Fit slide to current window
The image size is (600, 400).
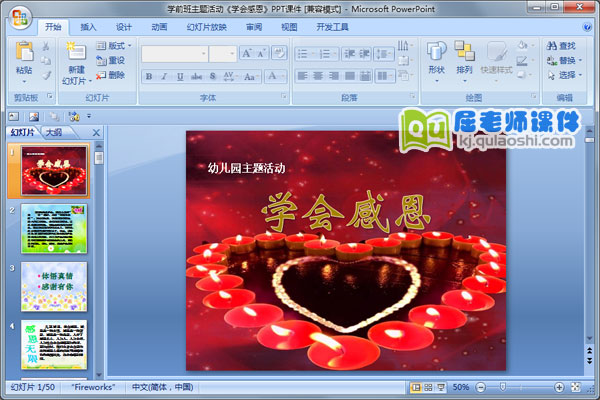(x=576, y=387)
